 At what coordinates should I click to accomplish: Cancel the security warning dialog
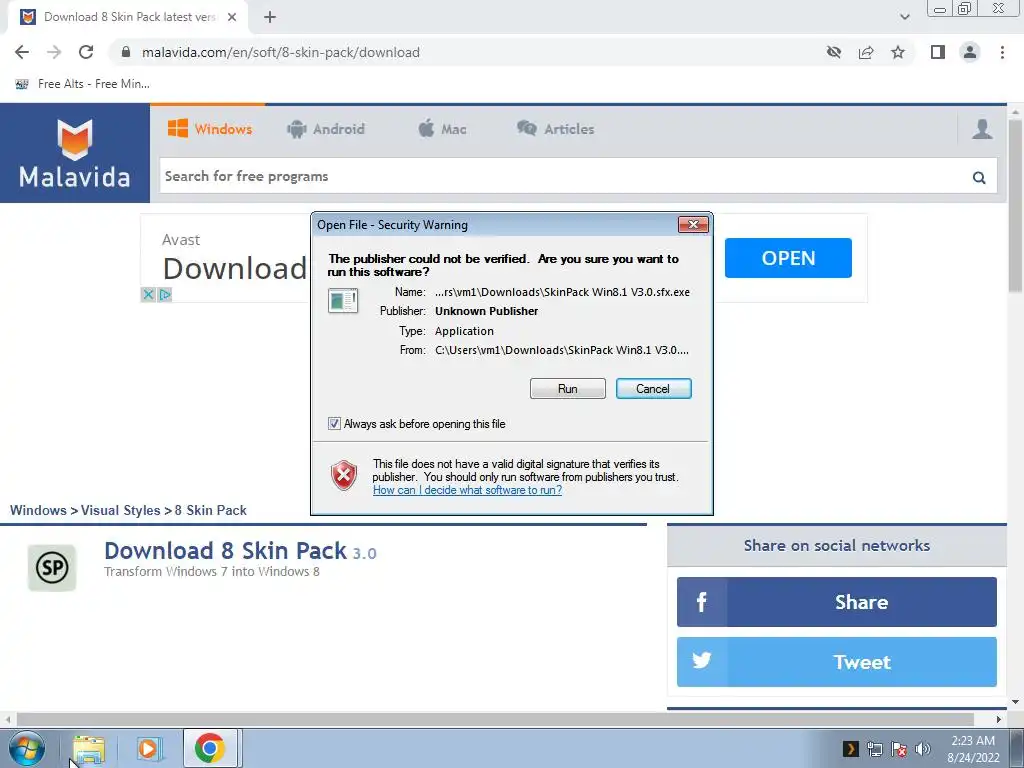pyautogui.click(x=653, y=389)
